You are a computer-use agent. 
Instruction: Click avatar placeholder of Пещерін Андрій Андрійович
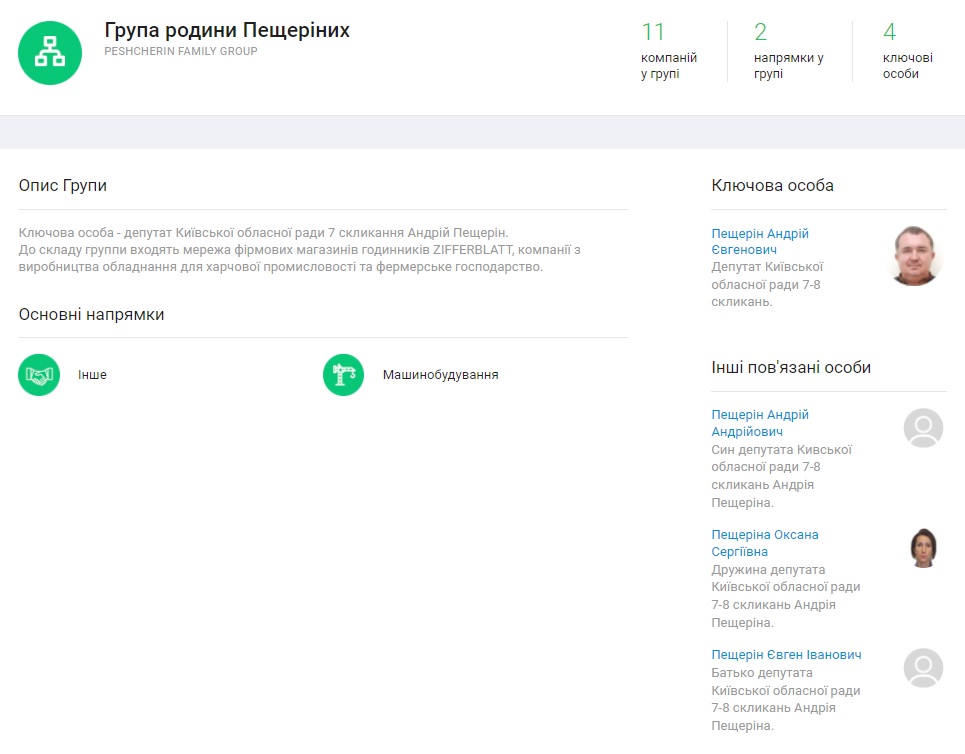click(923, 428)
